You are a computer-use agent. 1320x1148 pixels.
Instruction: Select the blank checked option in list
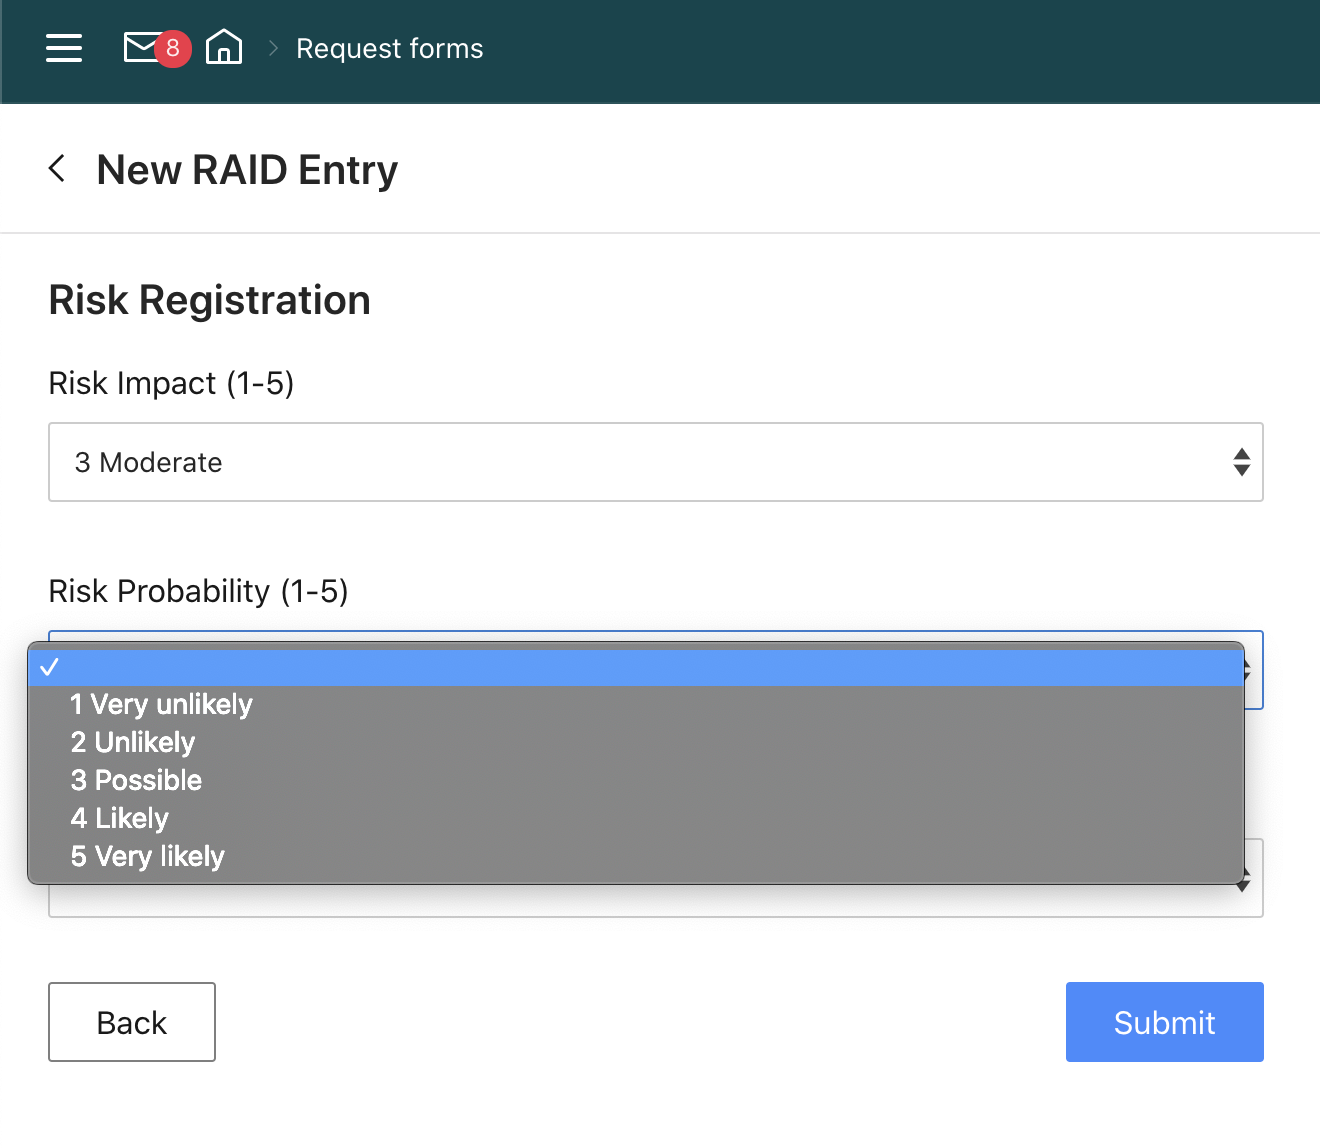636,667
